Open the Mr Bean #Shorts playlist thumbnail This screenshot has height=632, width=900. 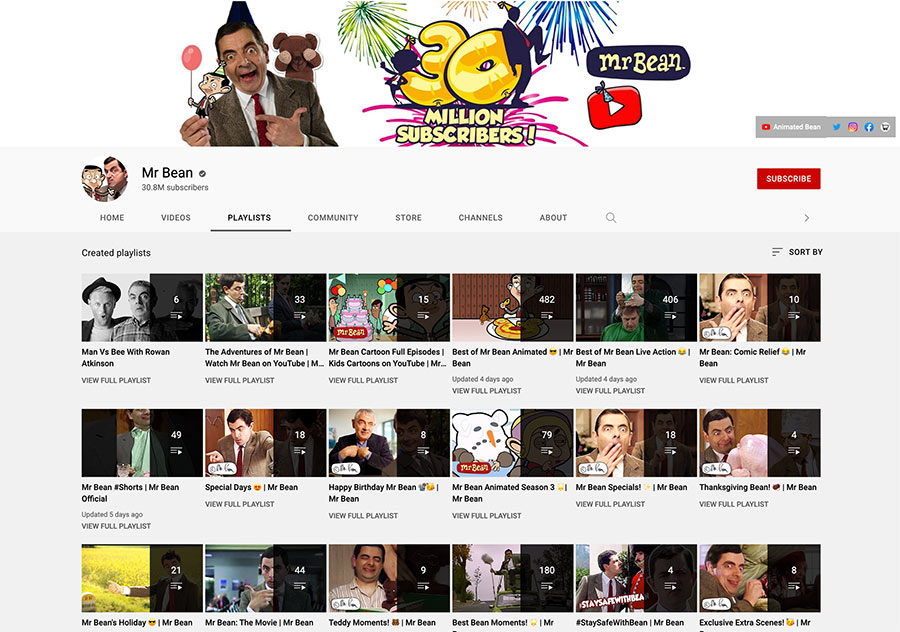pyautogui.click(x=142, y=443)
